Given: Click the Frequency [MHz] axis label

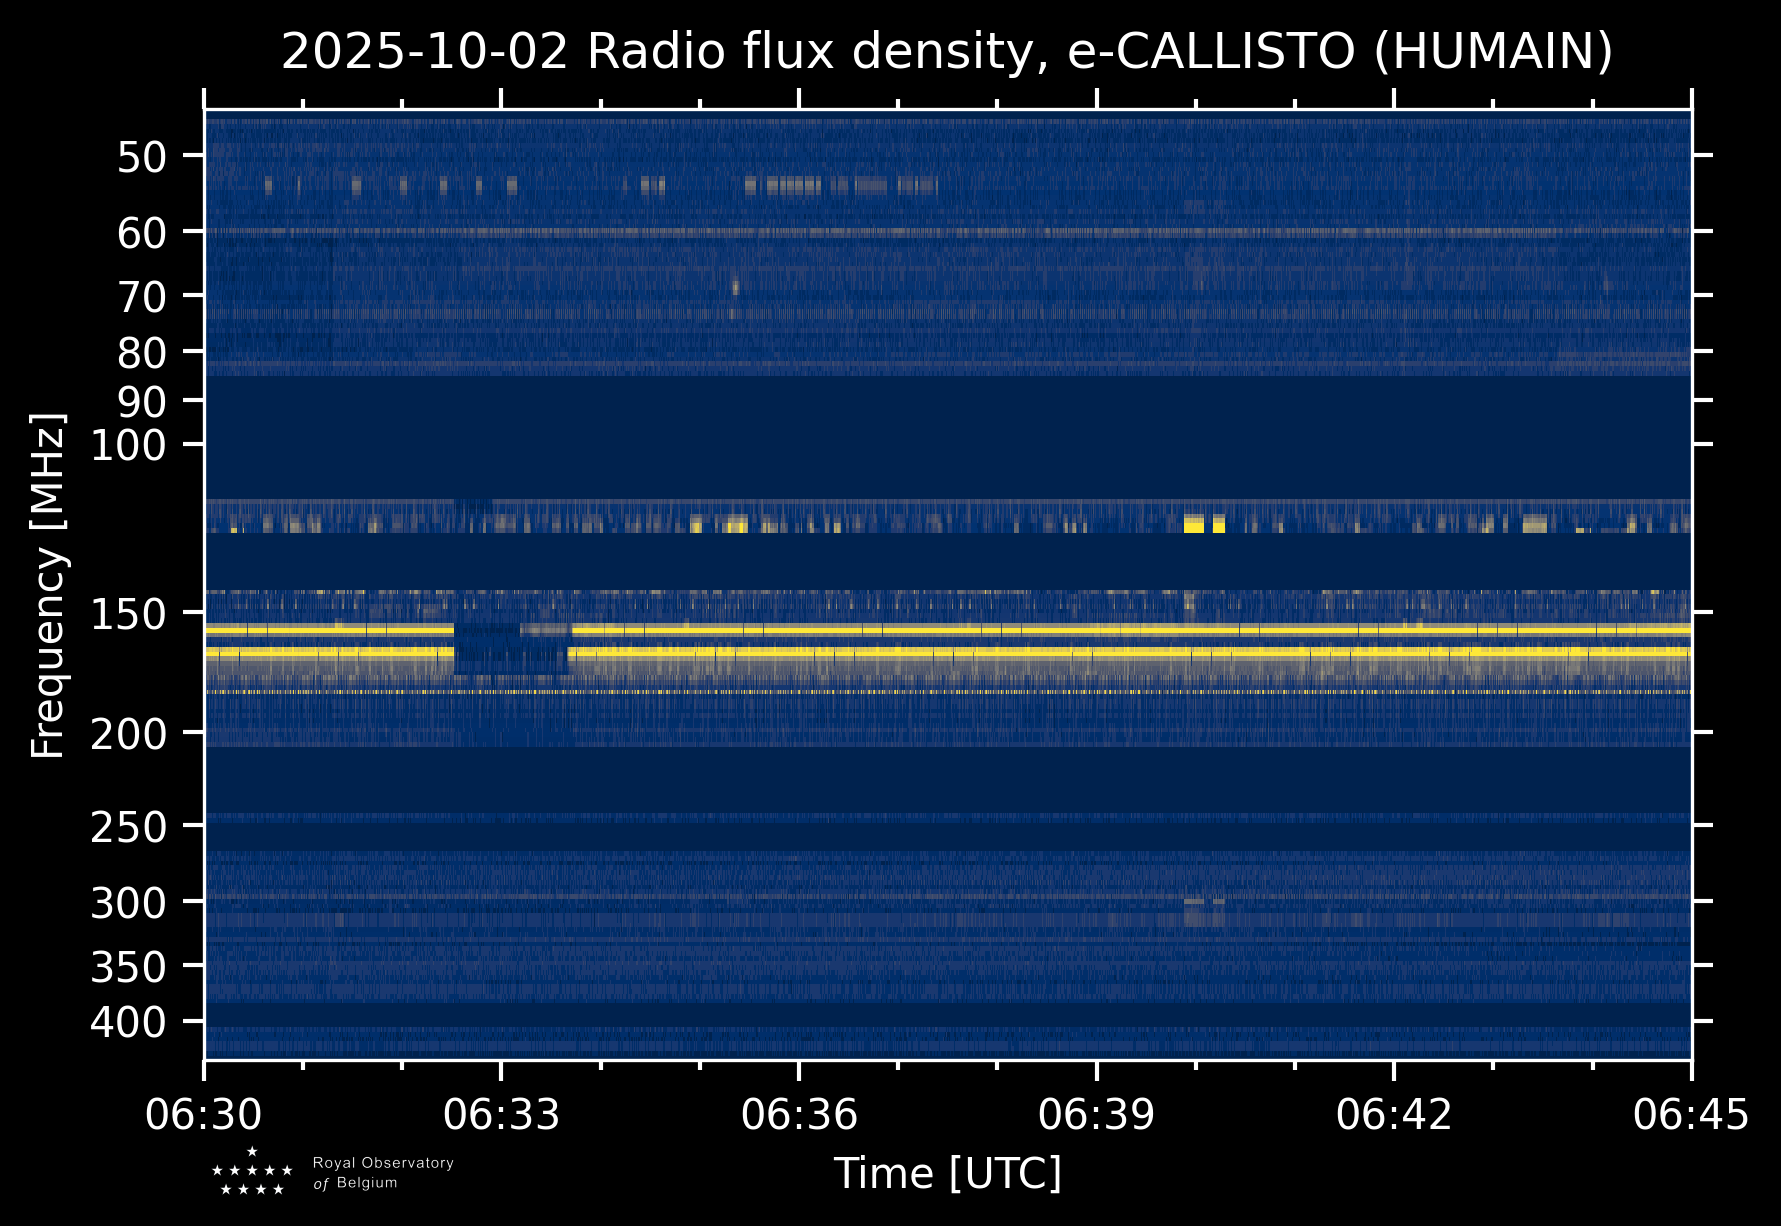Looking at the screenshot, I should [48, 585].
